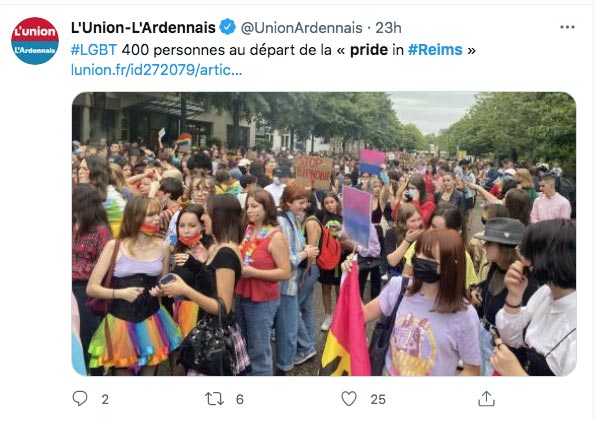Open the pride march photo
The width and height of the screenshot is (600, 421).
(324, 234)
